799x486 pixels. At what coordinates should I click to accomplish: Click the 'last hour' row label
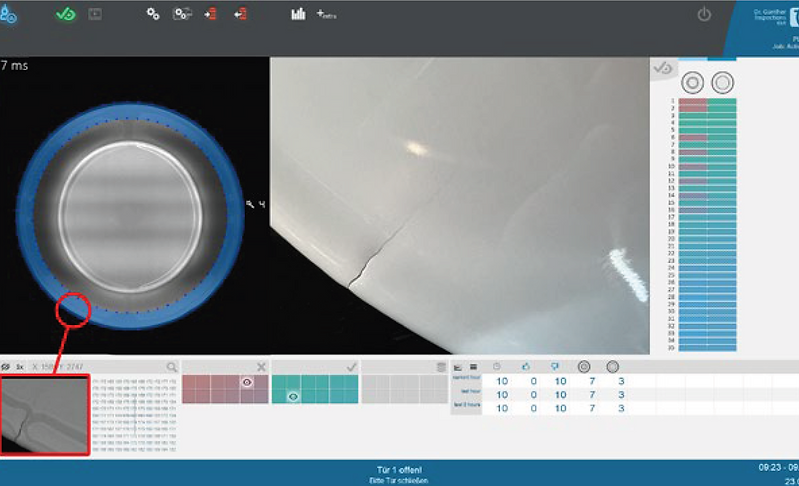[x=471, y=391]
